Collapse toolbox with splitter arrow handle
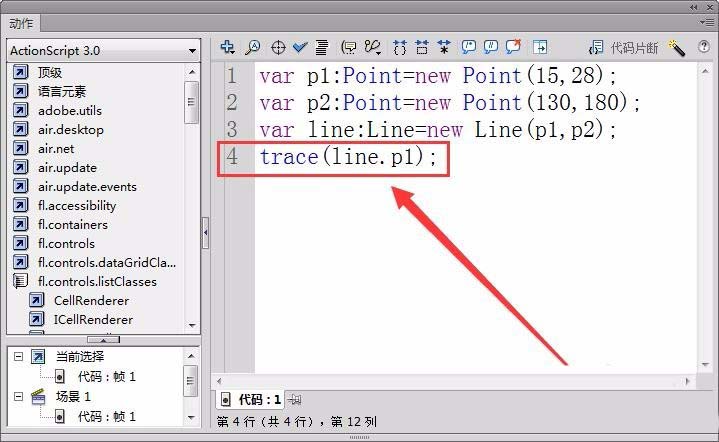This screenshot has width=719, height=442. (205, 233)
